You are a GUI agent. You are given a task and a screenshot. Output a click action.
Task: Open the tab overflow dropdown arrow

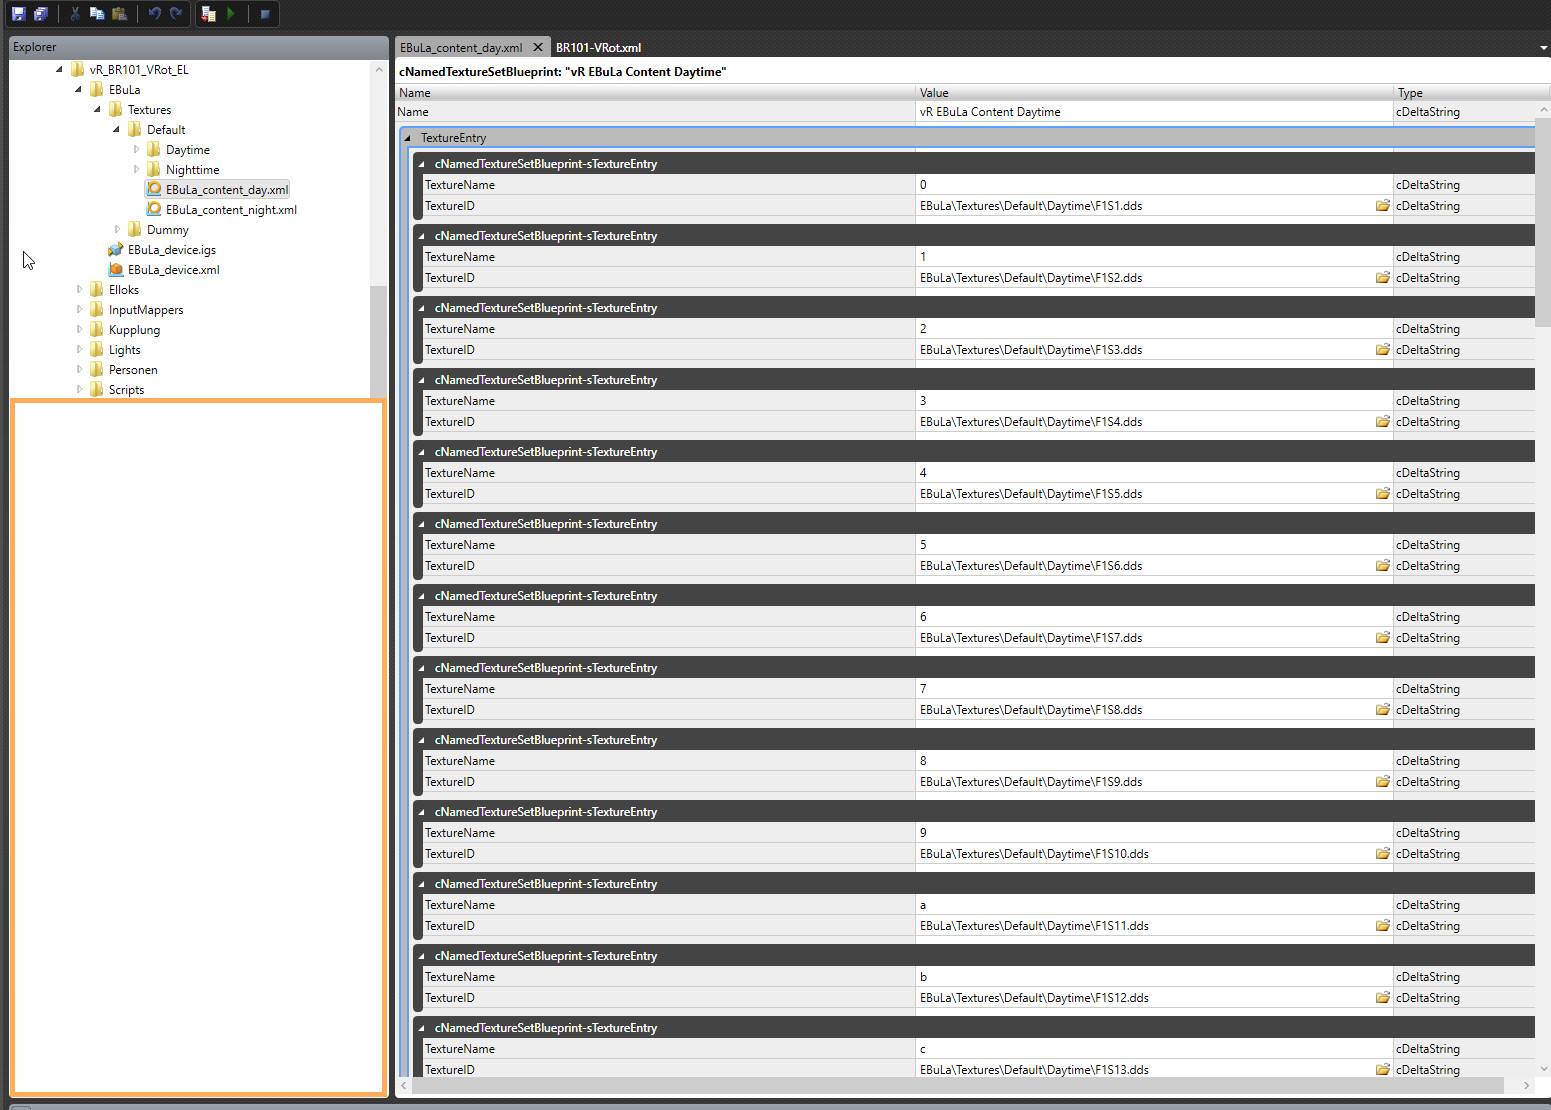[x=1543, y=48]
